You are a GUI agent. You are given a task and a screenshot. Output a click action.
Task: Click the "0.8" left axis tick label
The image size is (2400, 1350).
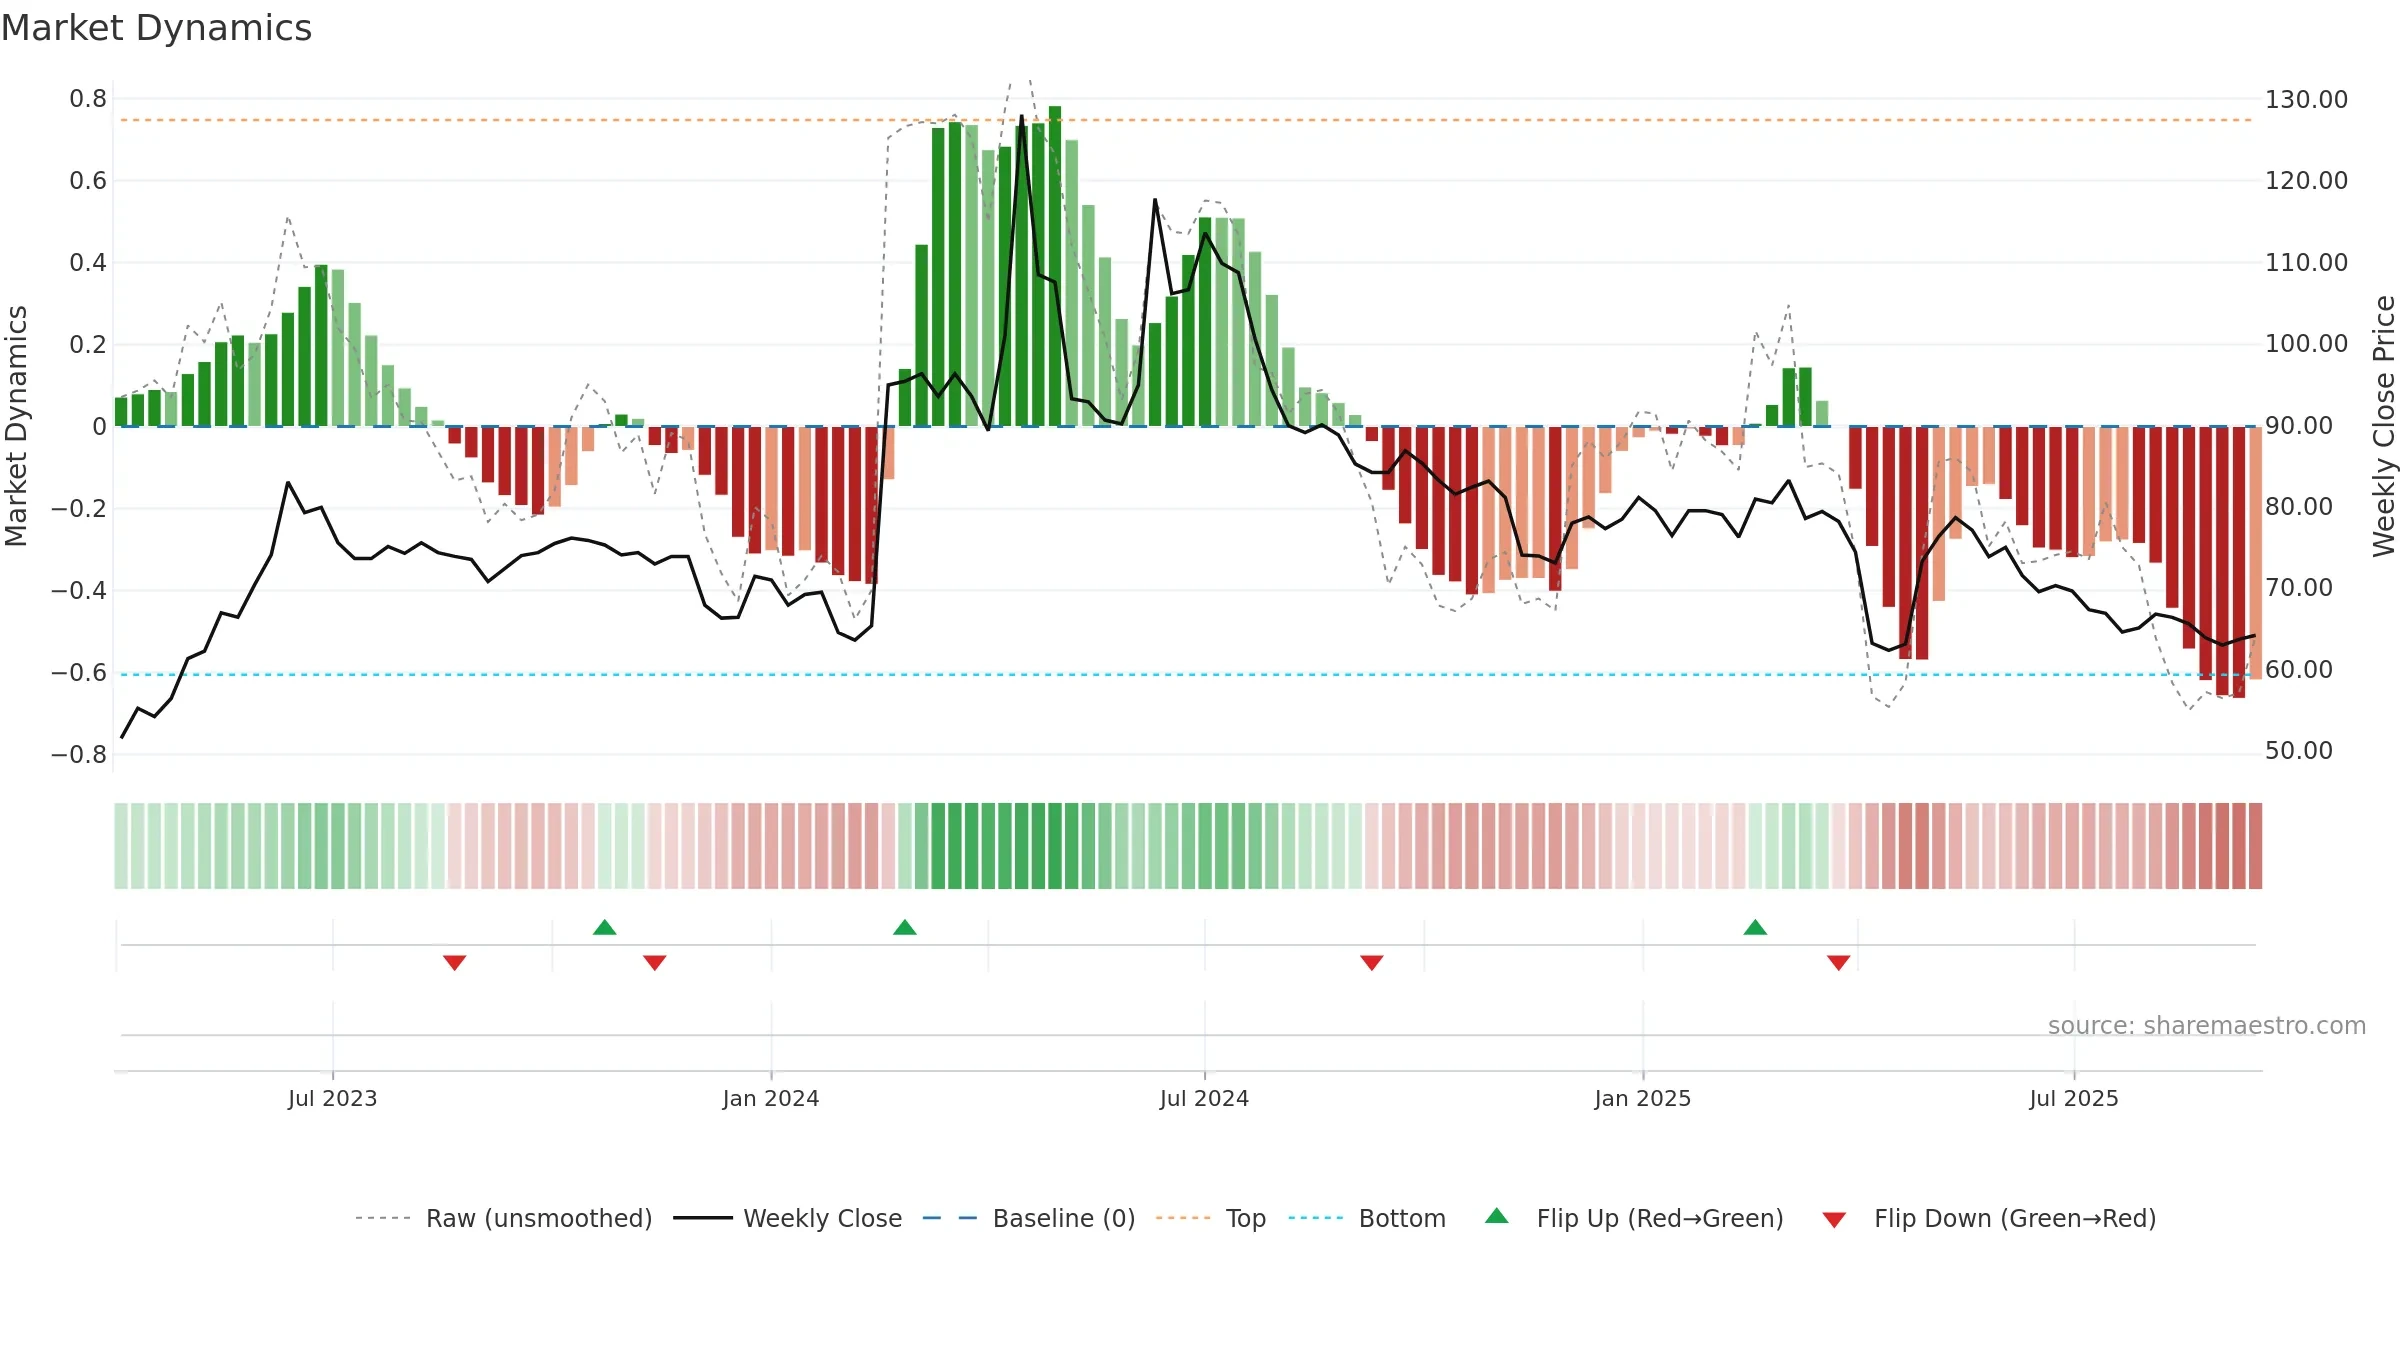[x=88, y=99]
